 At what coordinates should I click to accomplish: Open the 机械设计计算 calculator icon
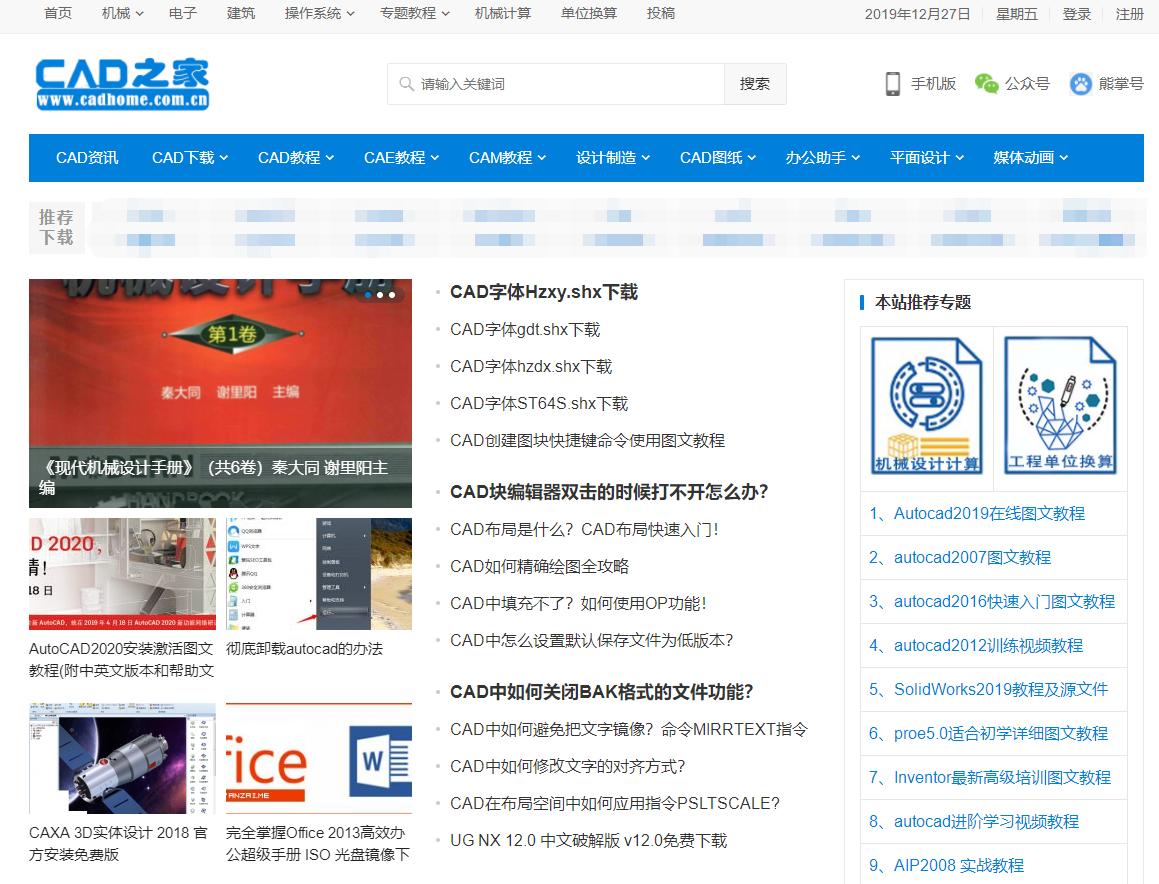coord(926,406)
